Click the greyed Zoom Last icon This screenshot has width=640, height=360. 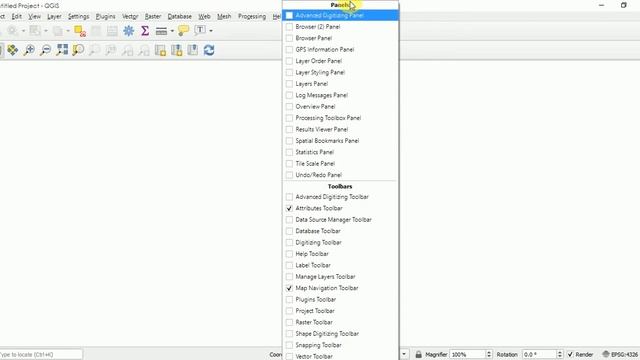click(127, 50)
